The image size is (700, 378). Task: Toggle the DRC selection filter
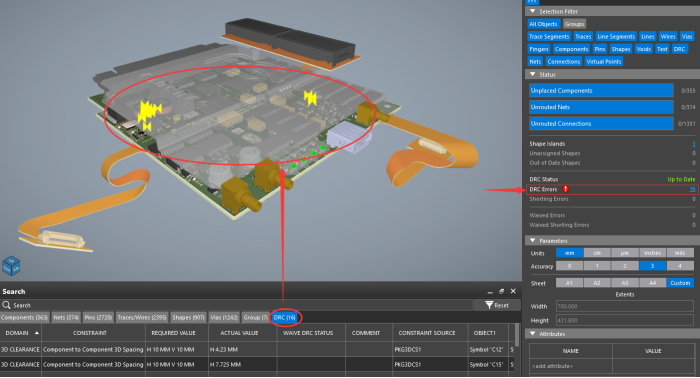679,49
